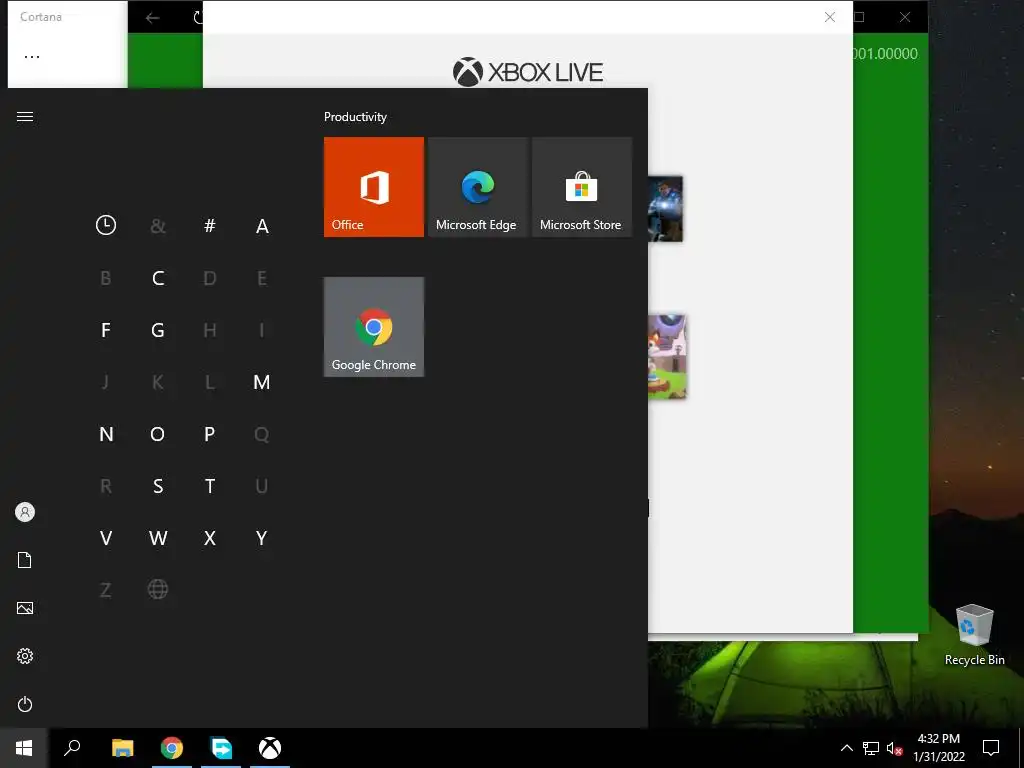Click the upper game thumbnail in Xbox Live dialog
This screenshot has width=1024, height=768.
coord(665,209)
